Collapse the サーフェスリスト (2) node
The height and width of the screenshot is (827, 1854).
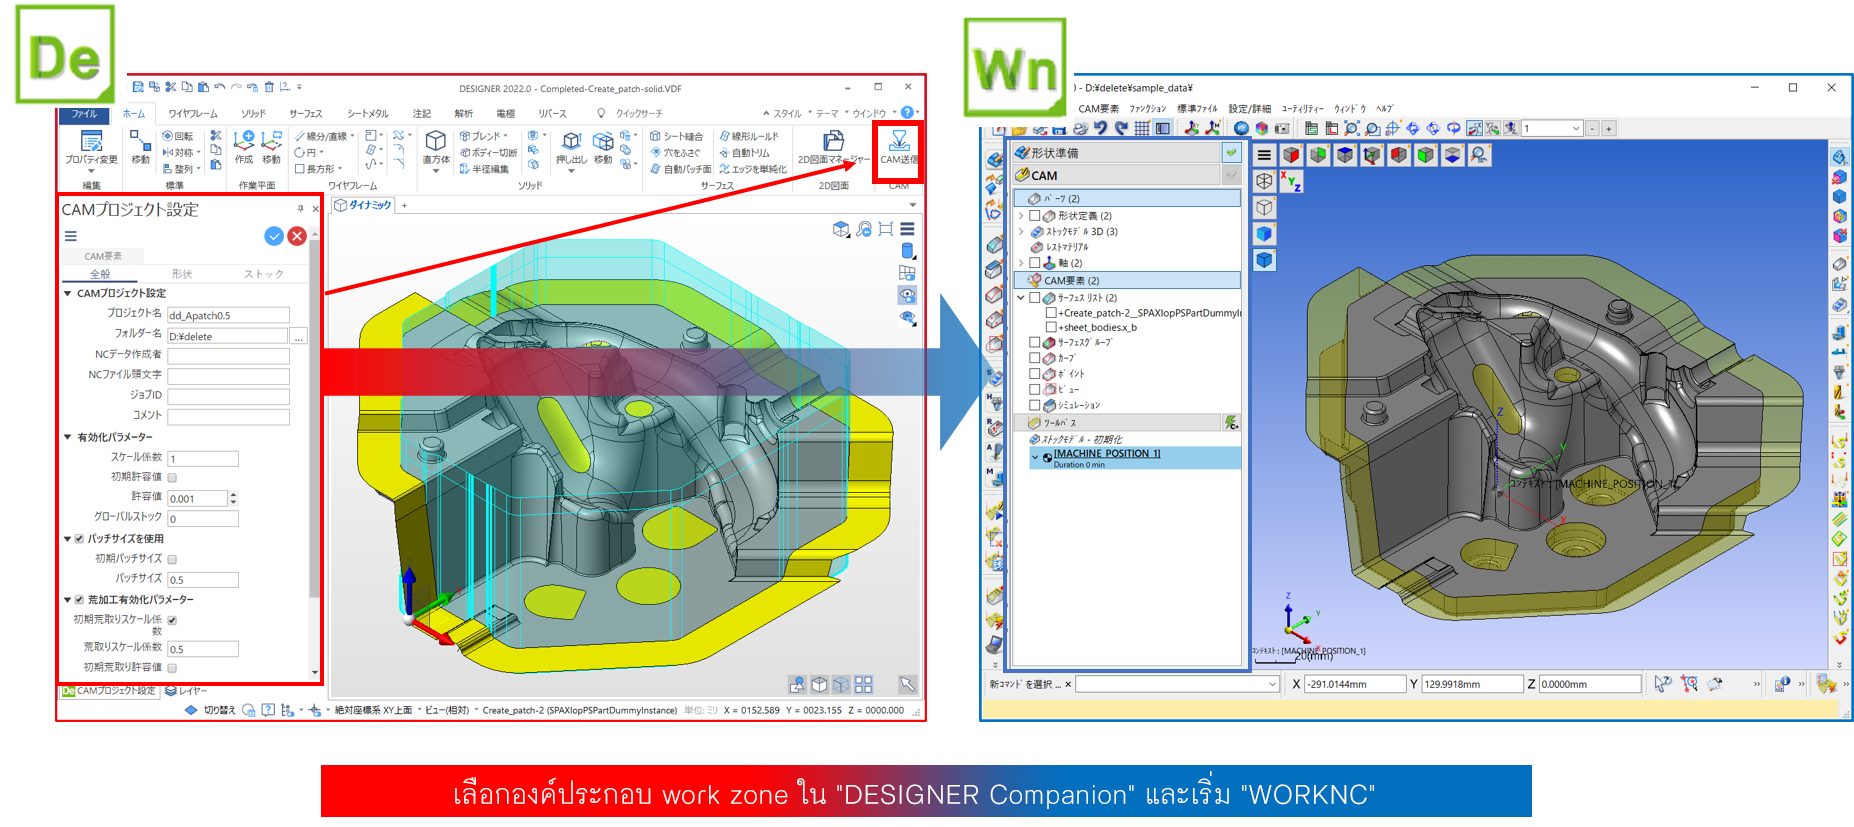click(1021, 297)
